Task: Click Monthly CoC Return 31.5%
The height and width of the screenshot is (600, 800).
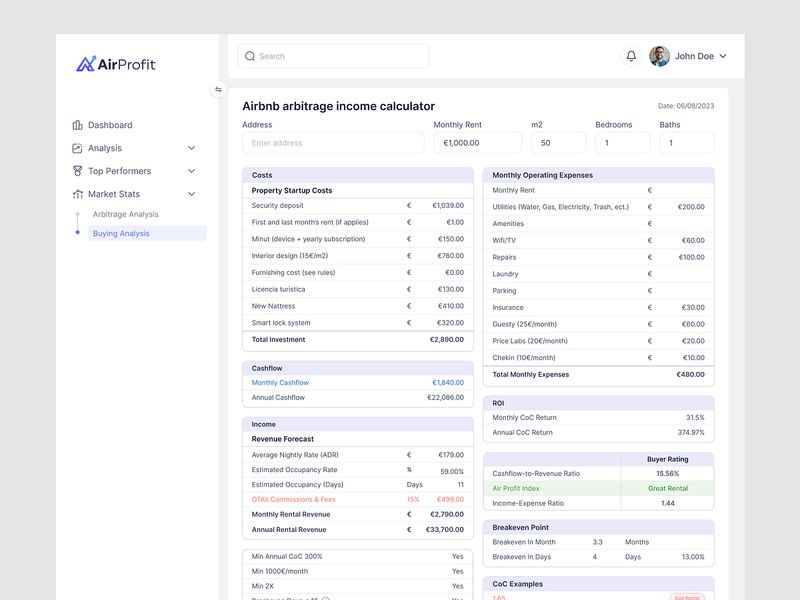Action: point(695,417)
